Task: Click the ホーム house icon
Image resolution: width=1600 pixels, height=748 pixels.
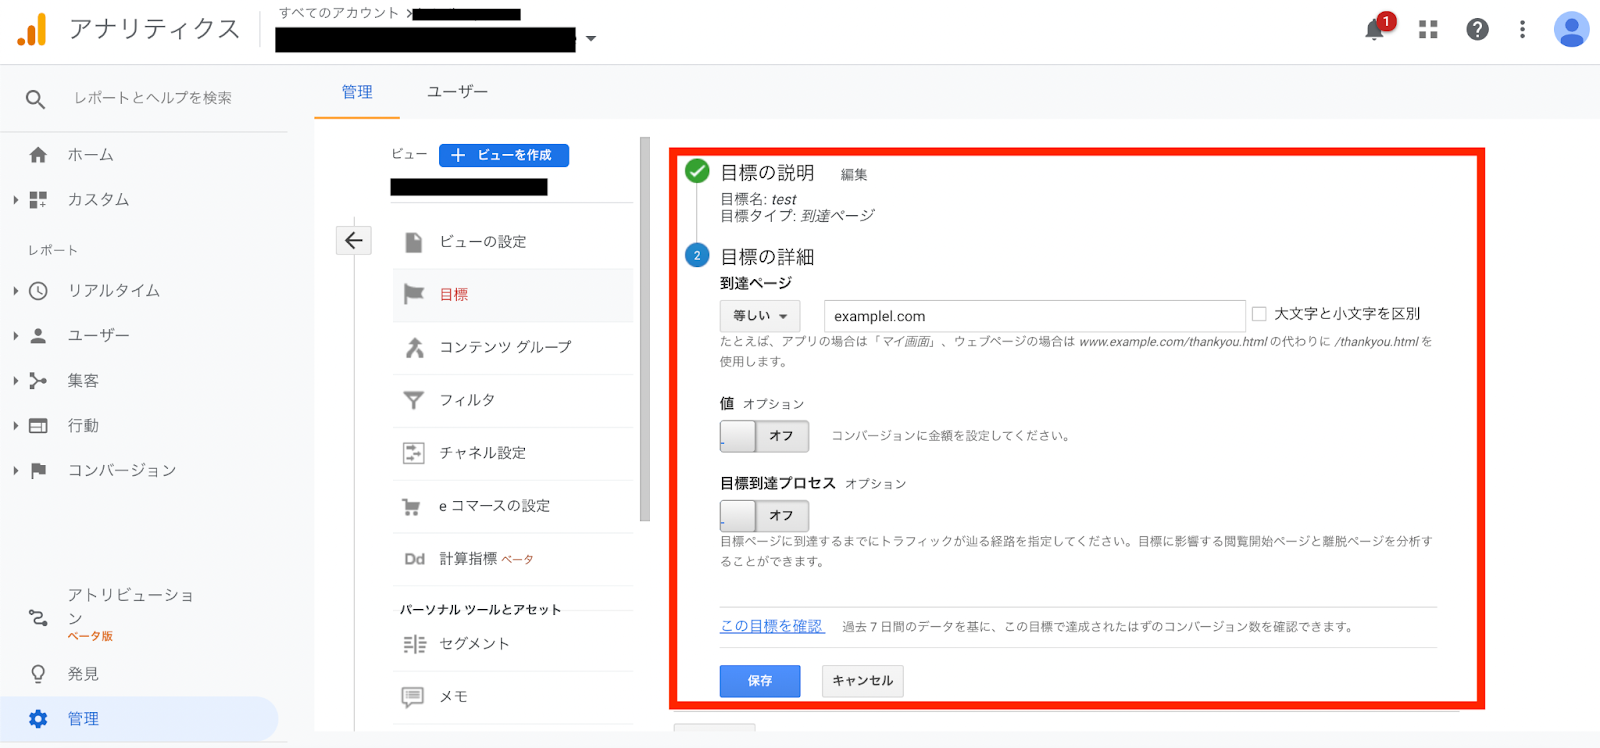Action: tap(38, 155)
